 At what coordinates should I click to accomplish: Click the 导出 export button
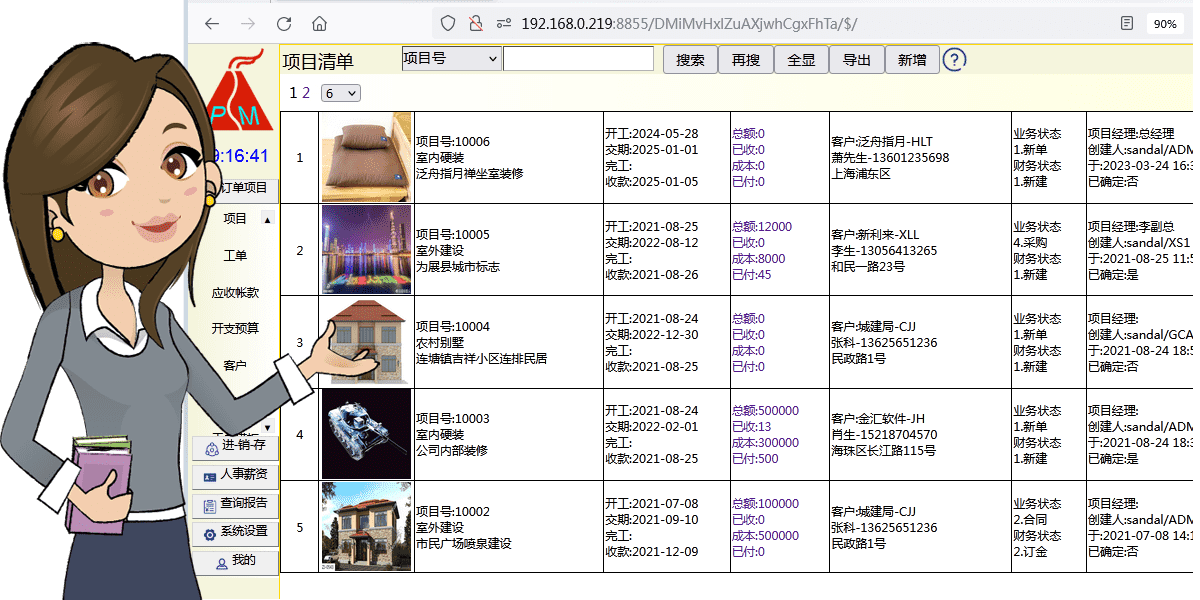pyautogui.click(x=857, y=59)
